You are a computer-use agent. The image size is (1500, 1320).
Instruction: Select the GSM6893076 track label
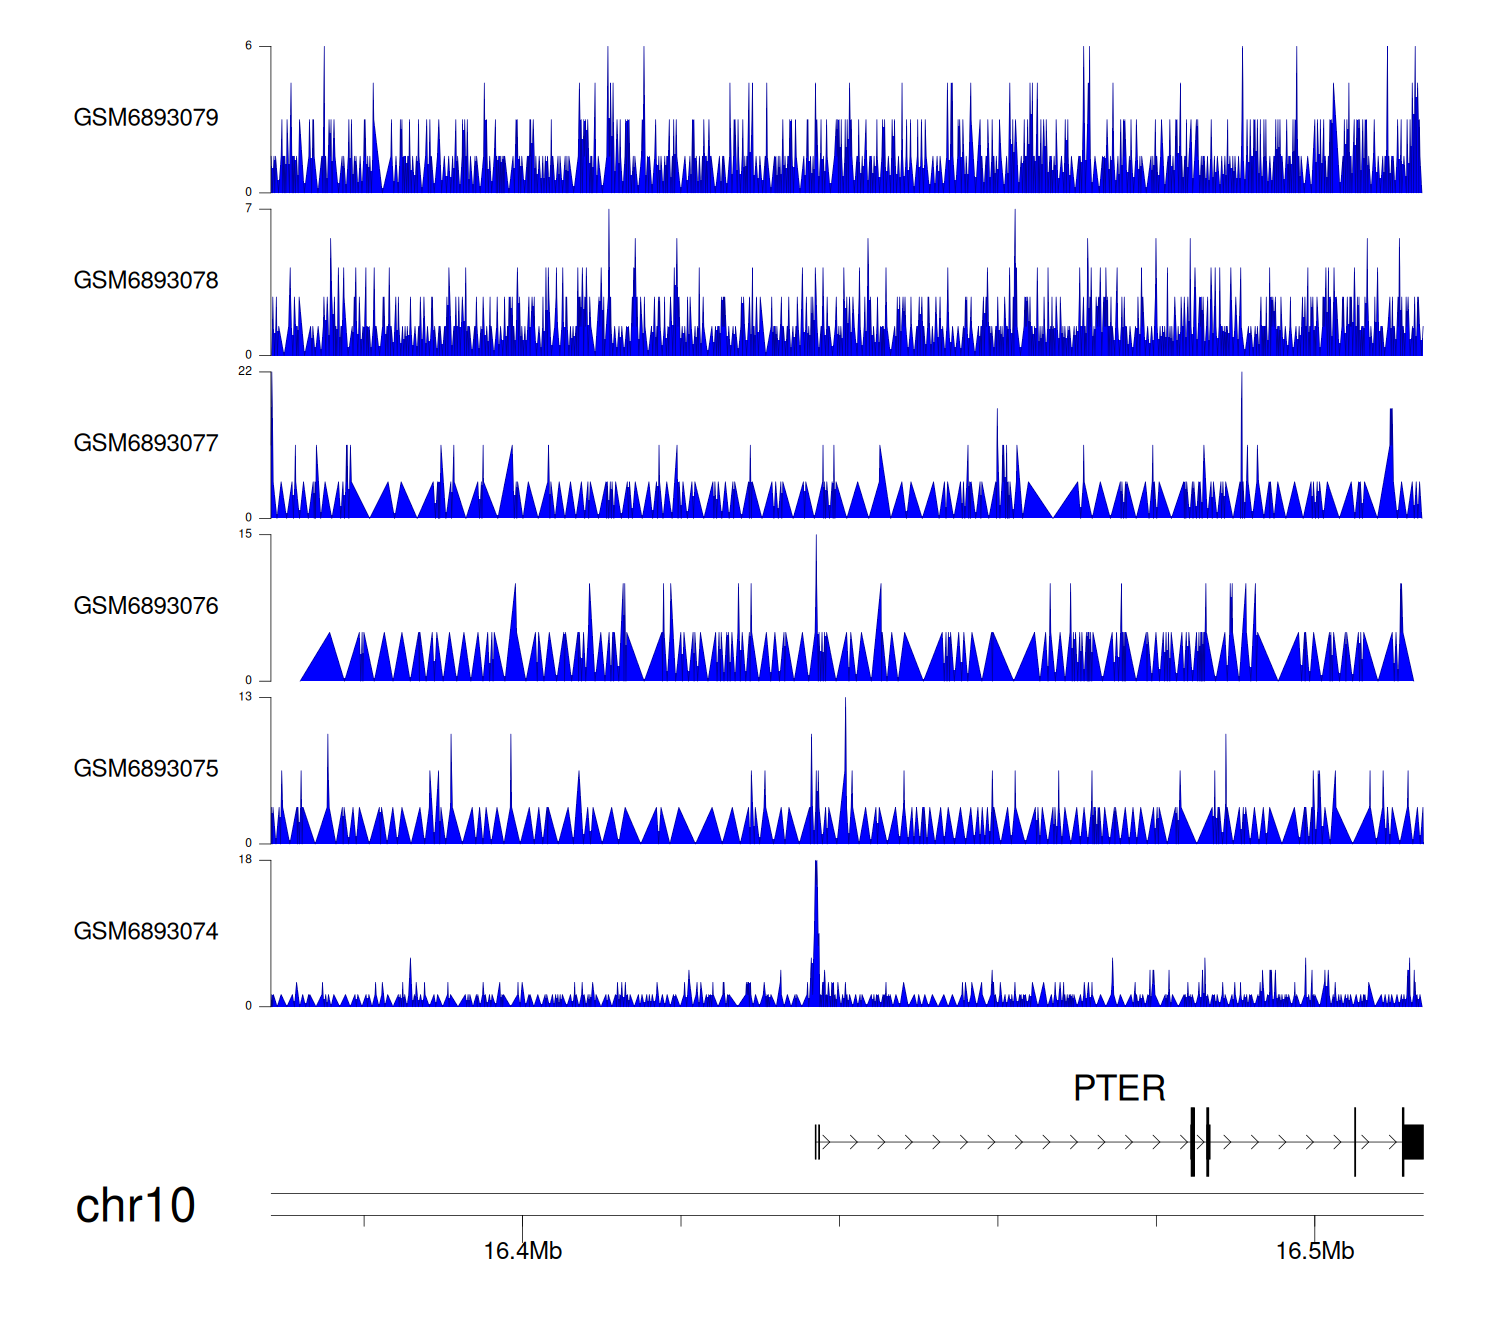(x=146, y=606)
